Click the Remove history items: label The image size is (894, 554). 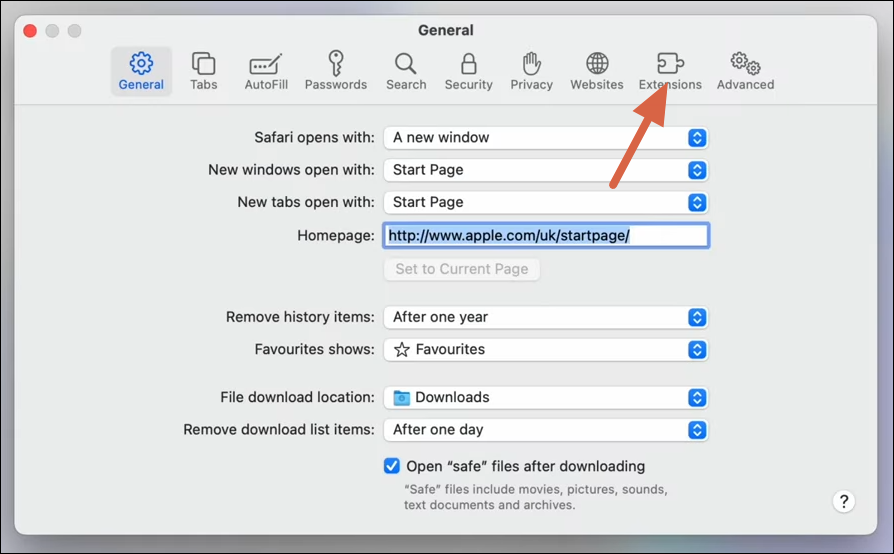(300, 317)
